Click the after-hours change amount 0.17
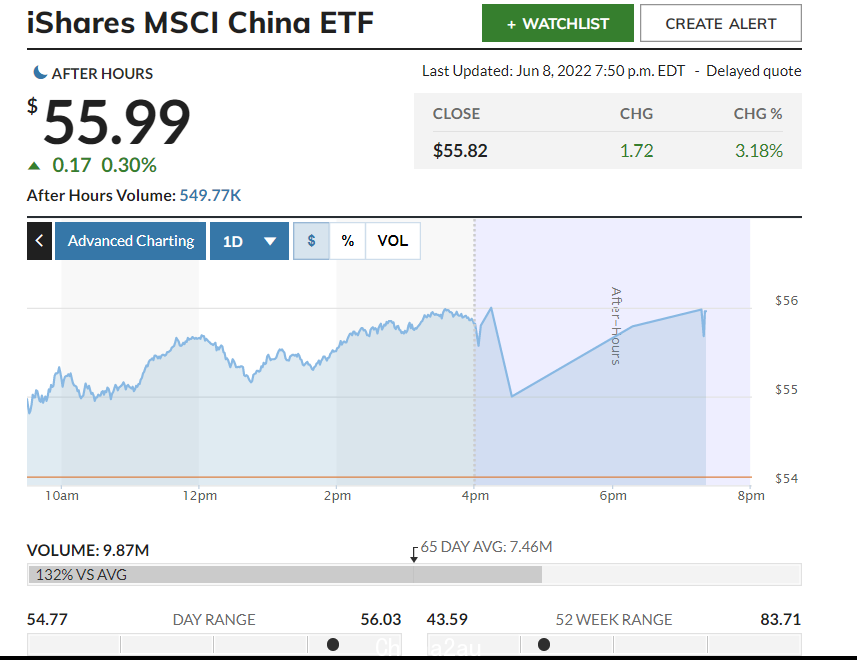857x660 pixels. coord(72,165)
